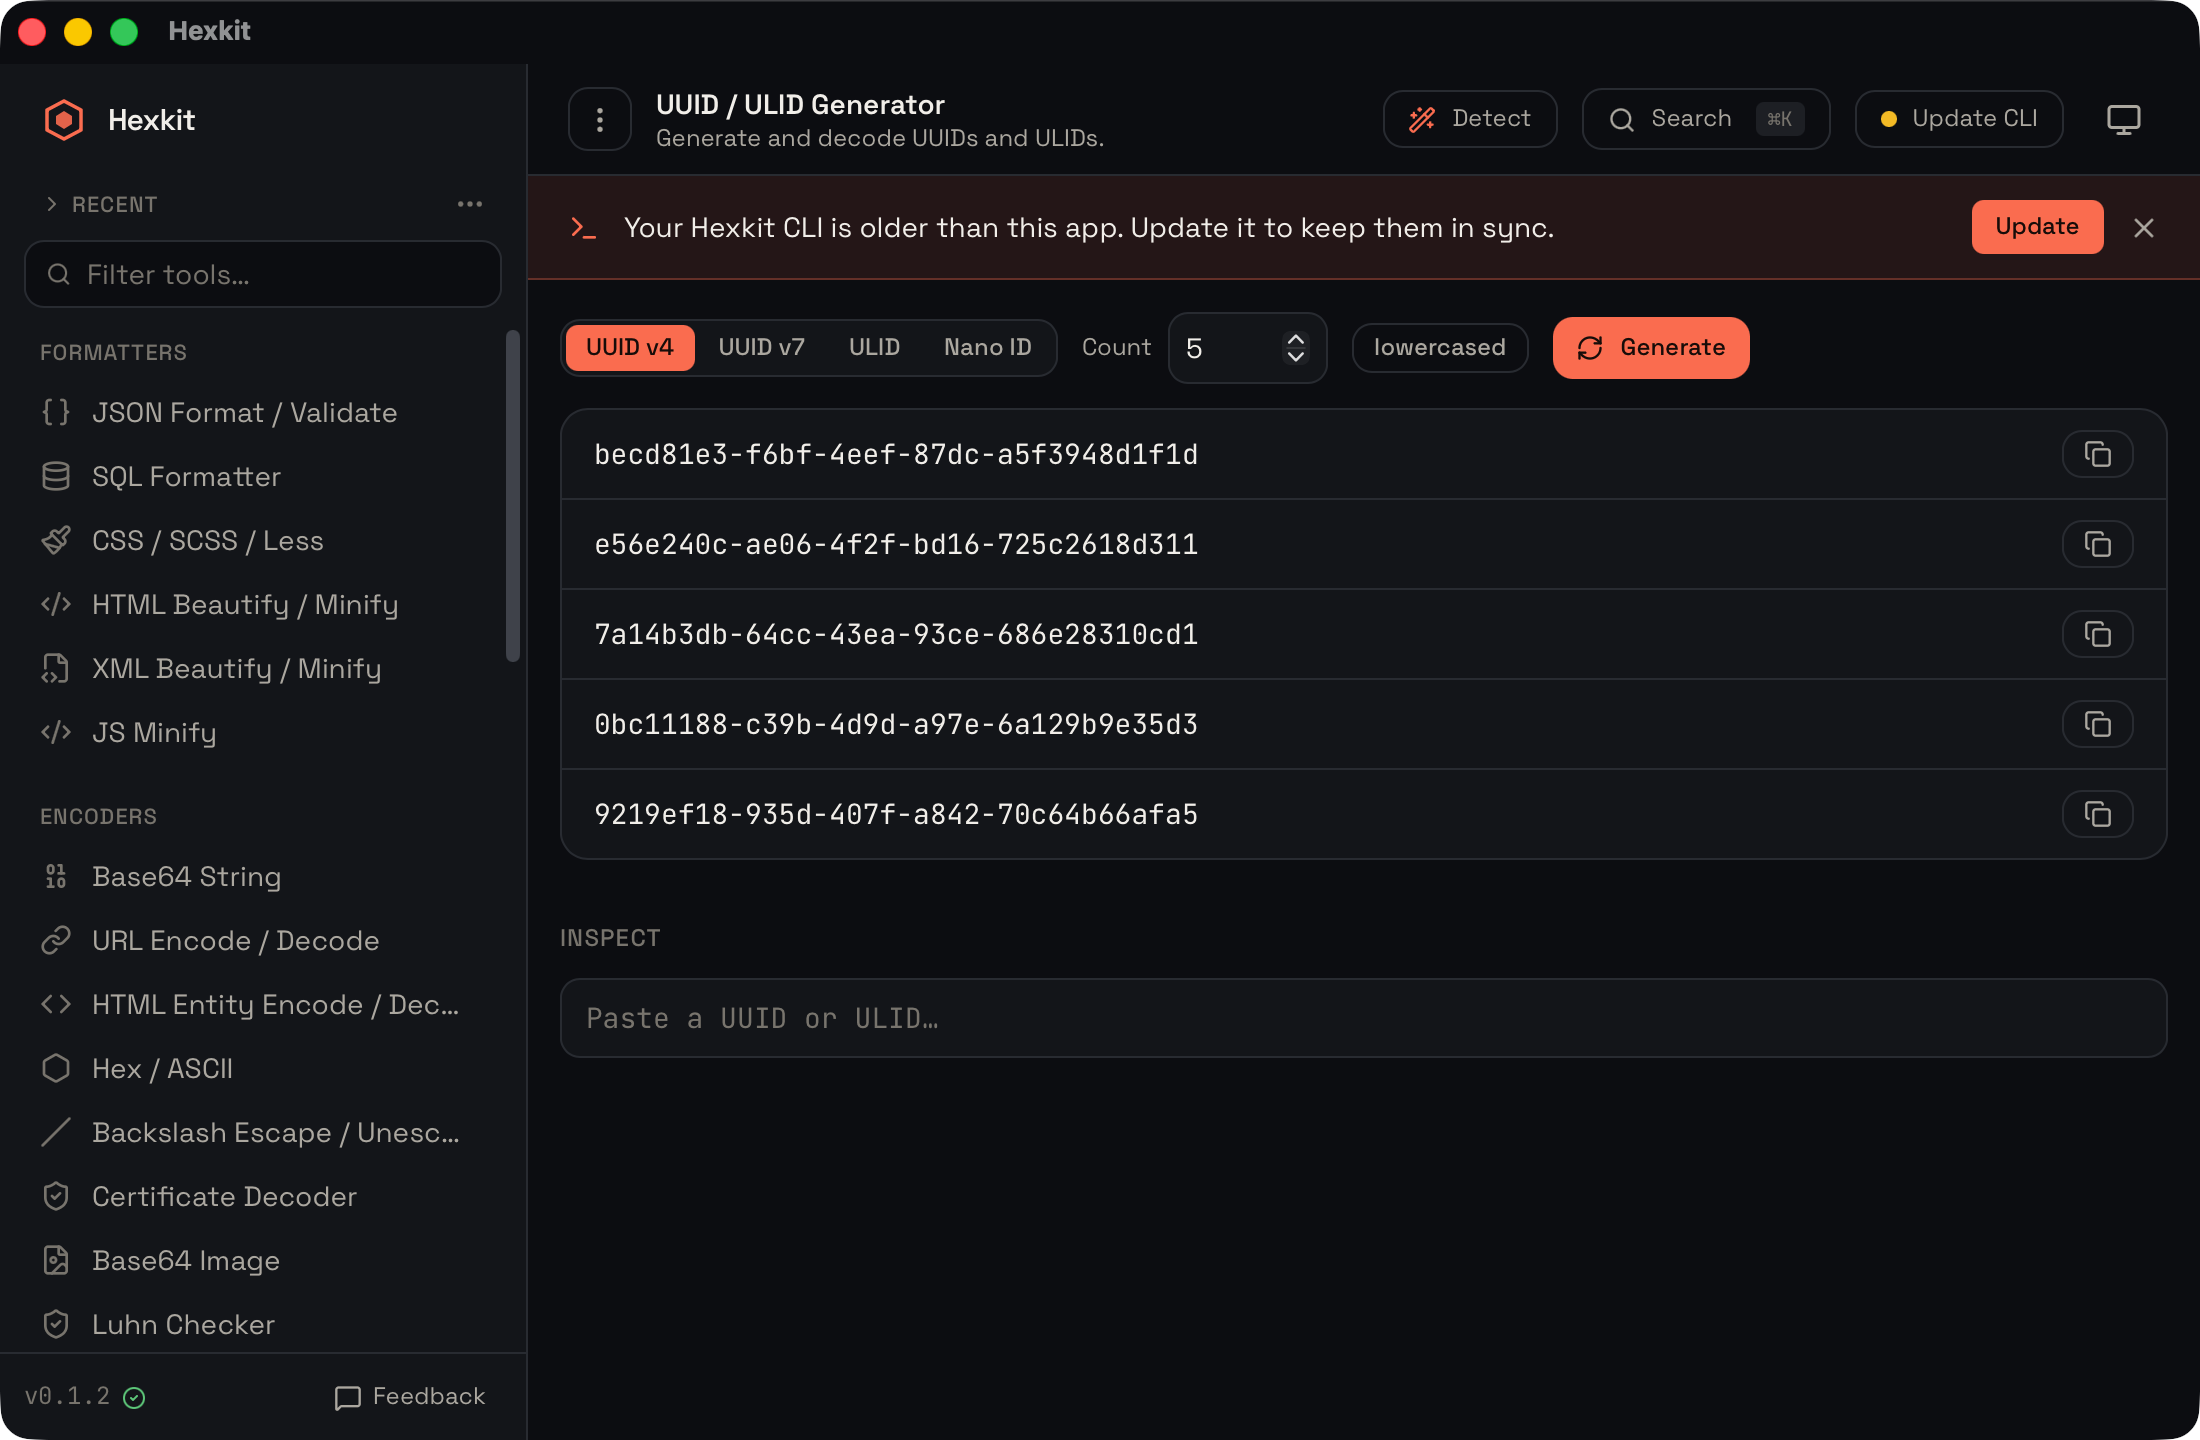Copy UUID starting with 0bc11188

coord(2098,724)
